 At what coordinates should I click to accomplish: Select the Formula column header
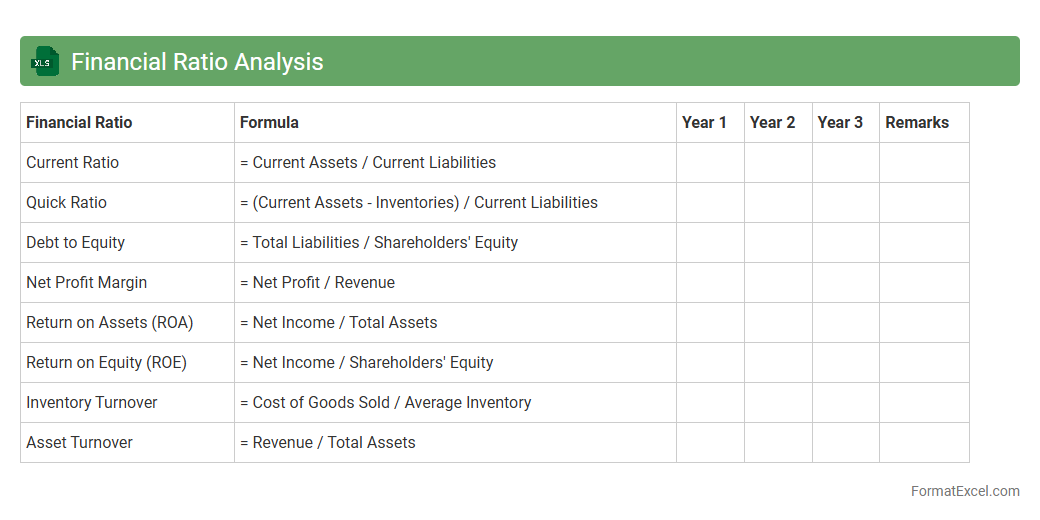[269, 123]
